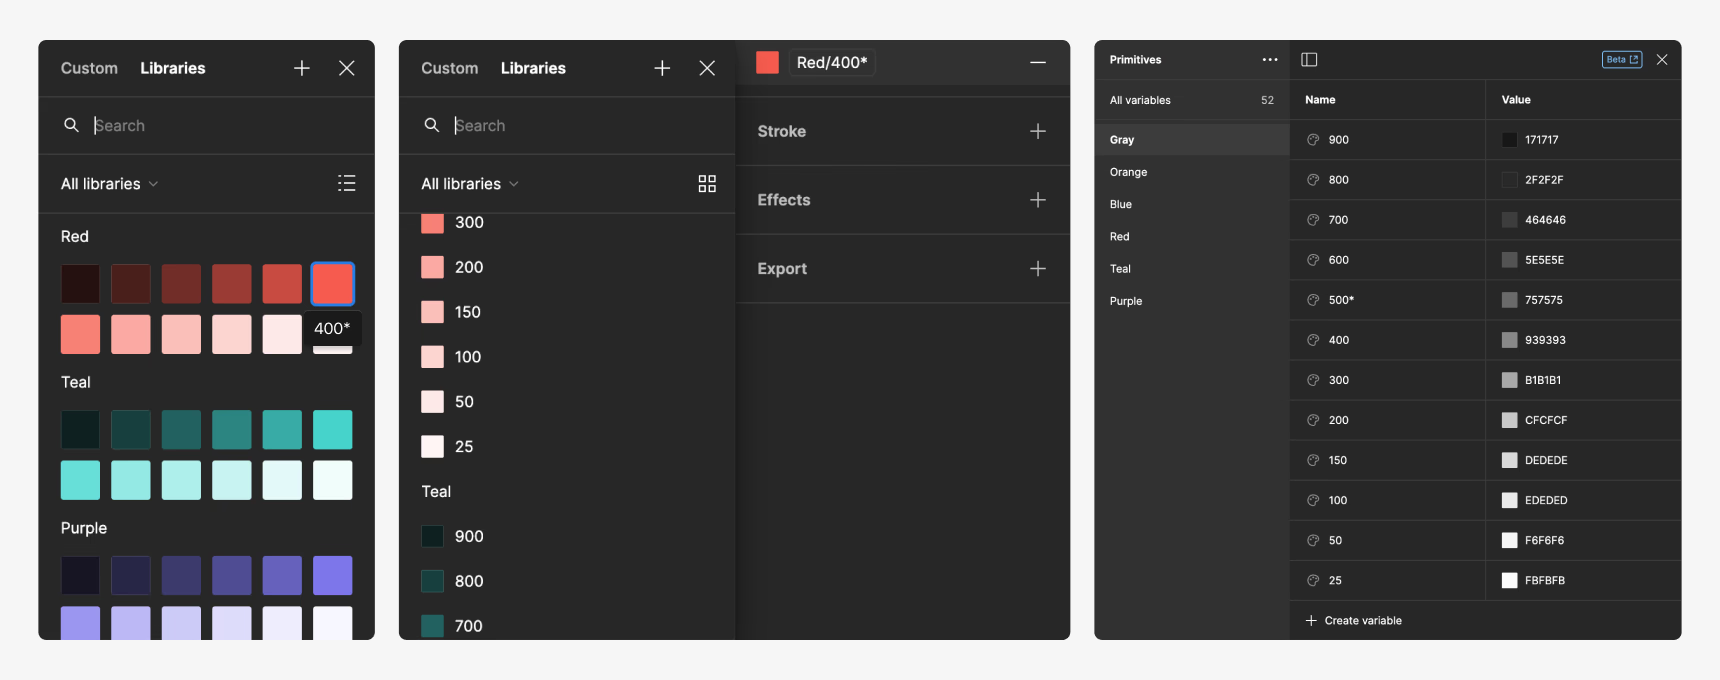Switch middle panel to grid view icon
Screen dimensions: 1720x680
coord(707,183)
